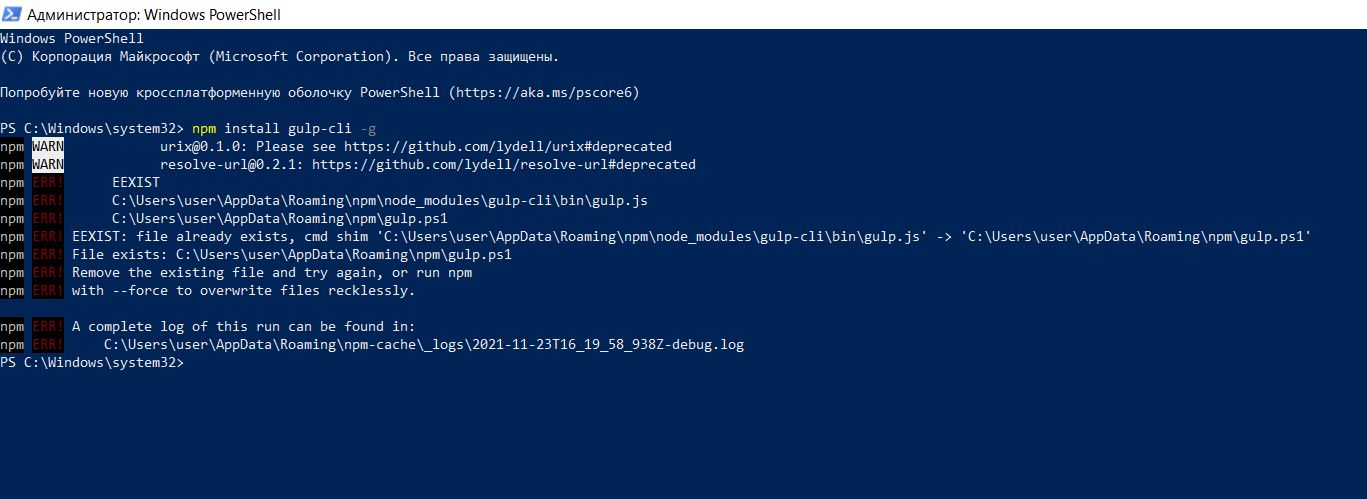Viewport: 1367px width, 499px height.
Task: Open the lydell/resolve-url#deprecated GitHub link
Action: (505, 164)
